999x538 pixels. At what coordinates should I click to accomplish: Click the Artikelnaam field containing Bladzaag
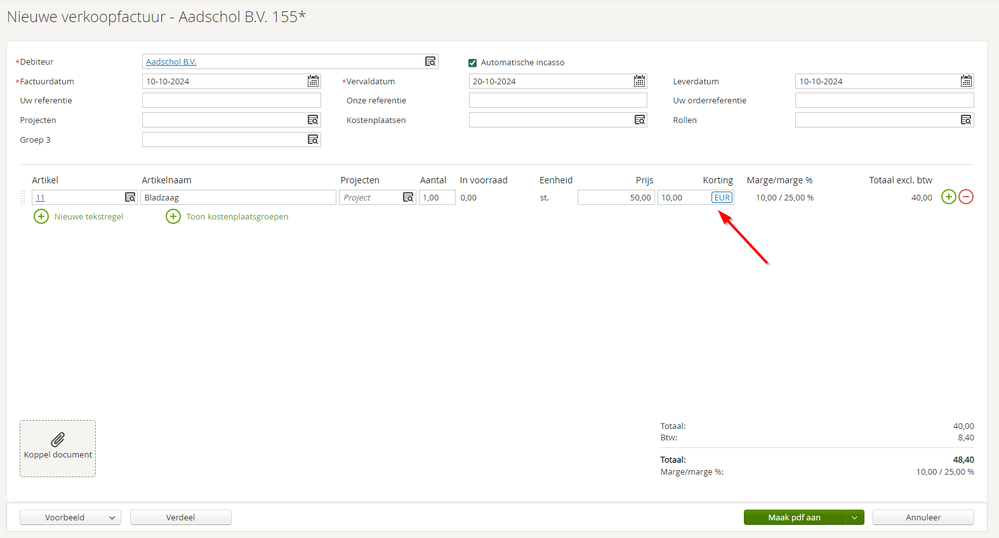(238, 198)
